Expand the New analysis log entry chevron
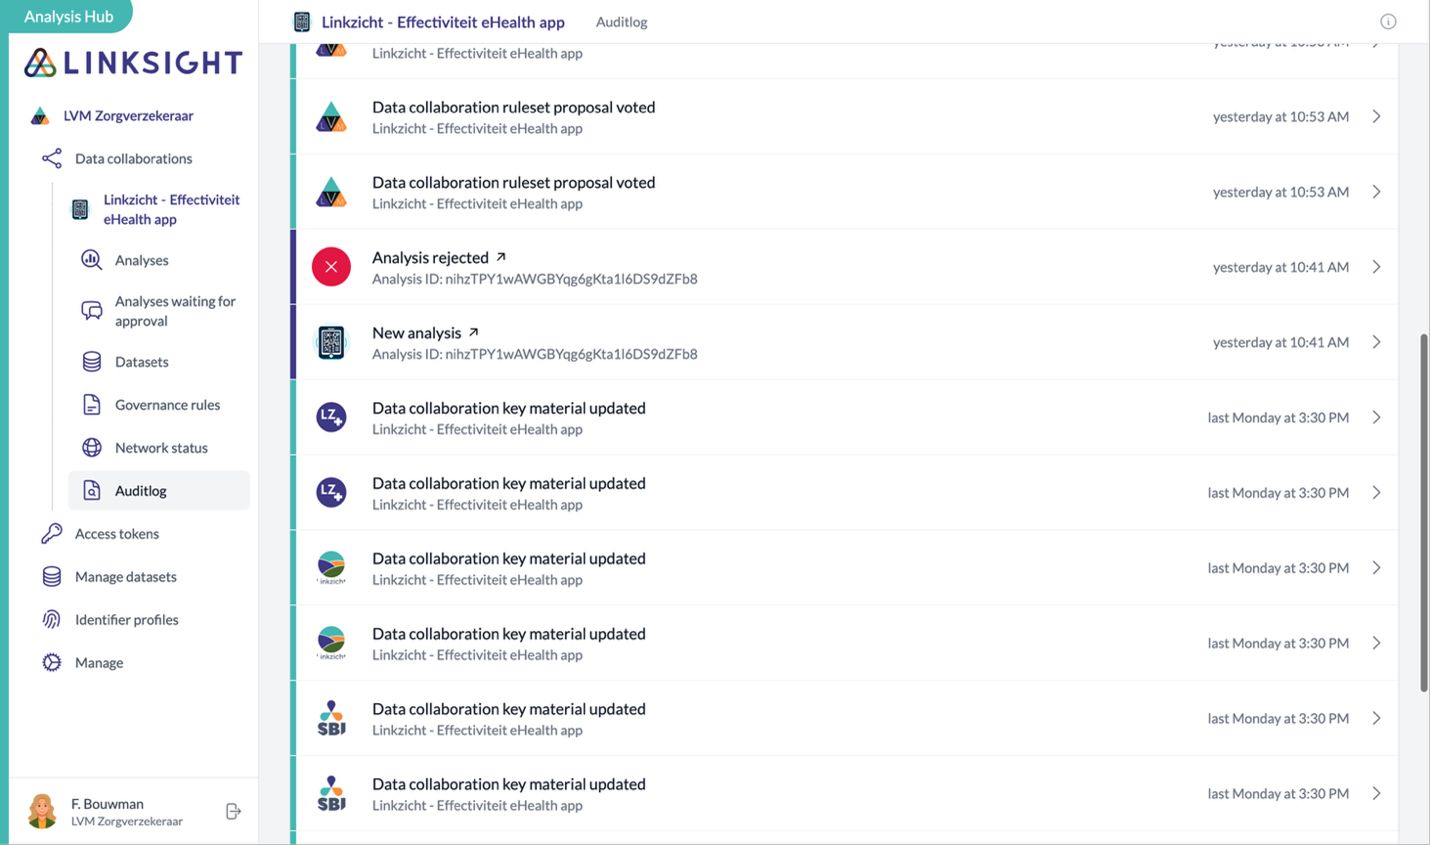 (1377, 342)
